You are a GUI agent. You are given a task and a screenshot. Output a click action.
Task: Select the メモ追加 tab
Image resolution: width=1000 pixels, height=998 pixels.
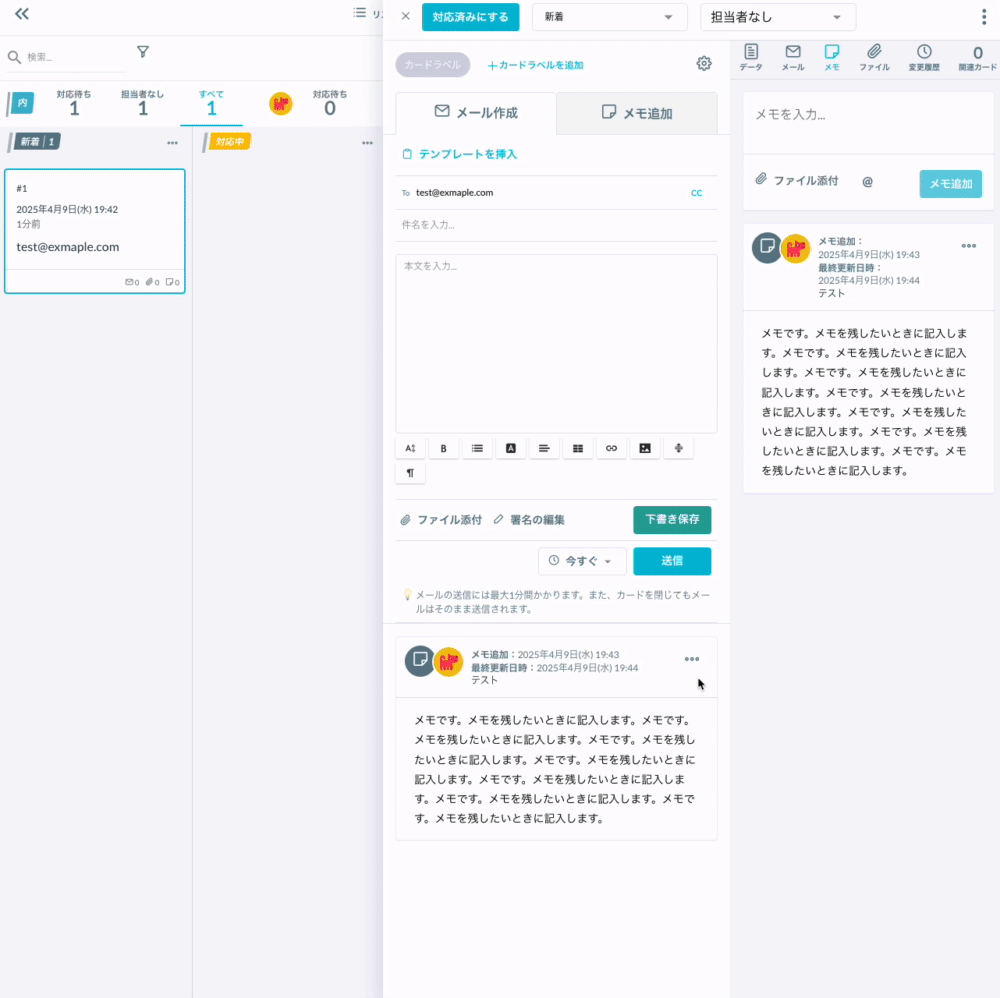point(636,113)
